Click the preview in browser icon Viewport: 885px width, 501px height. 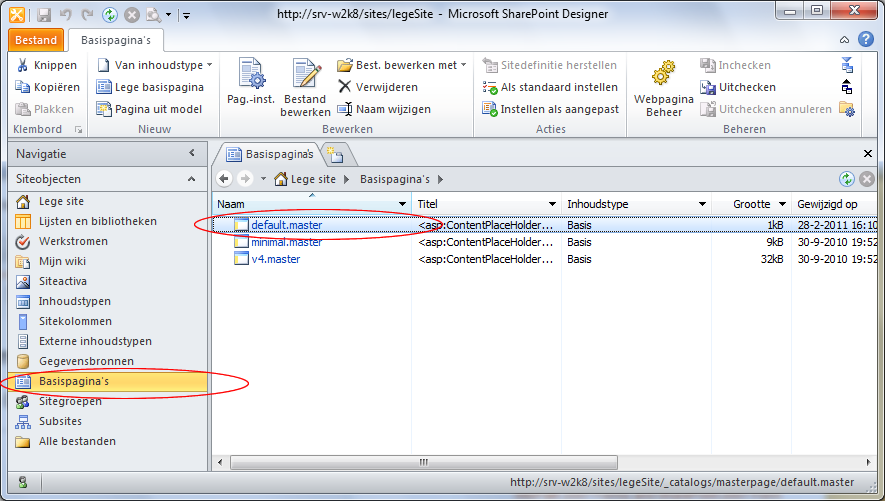154,15
